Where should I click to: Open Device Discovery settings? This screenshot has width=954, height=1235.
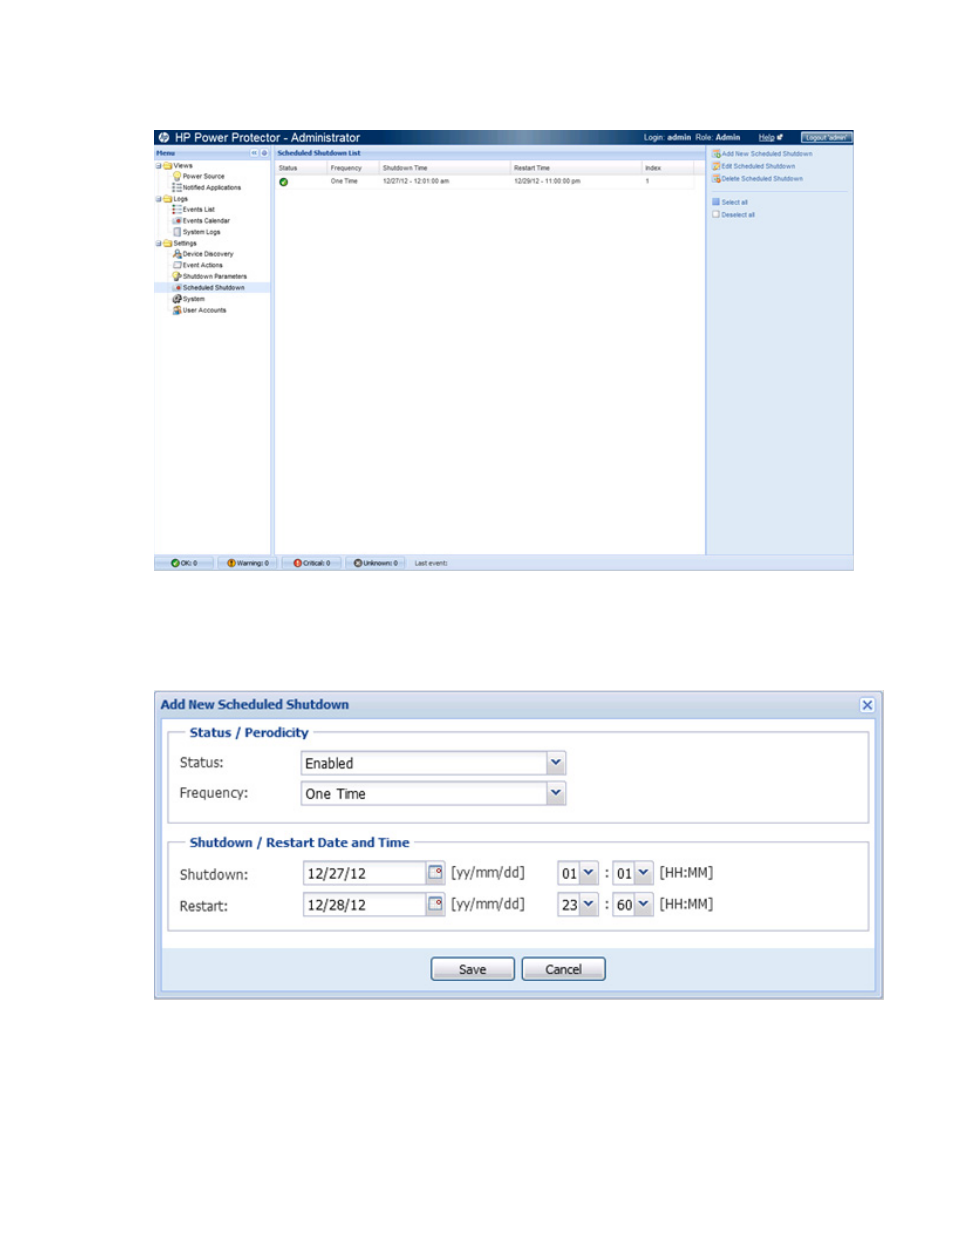pyautogui.click(x=207, y=254)
